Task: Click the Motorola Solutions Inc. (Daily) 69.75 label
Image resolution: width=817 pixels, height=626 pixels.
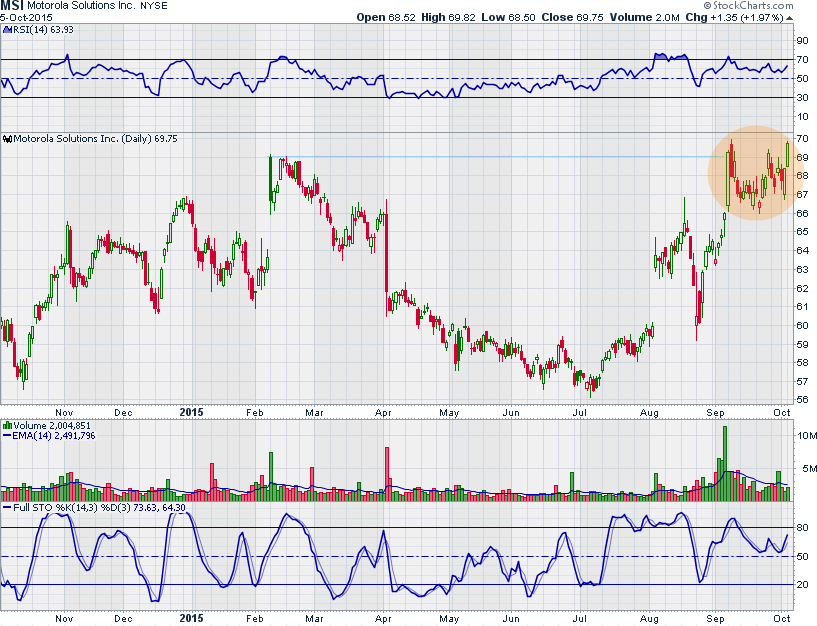Action: pyautogui.click(x=95, y=139)
